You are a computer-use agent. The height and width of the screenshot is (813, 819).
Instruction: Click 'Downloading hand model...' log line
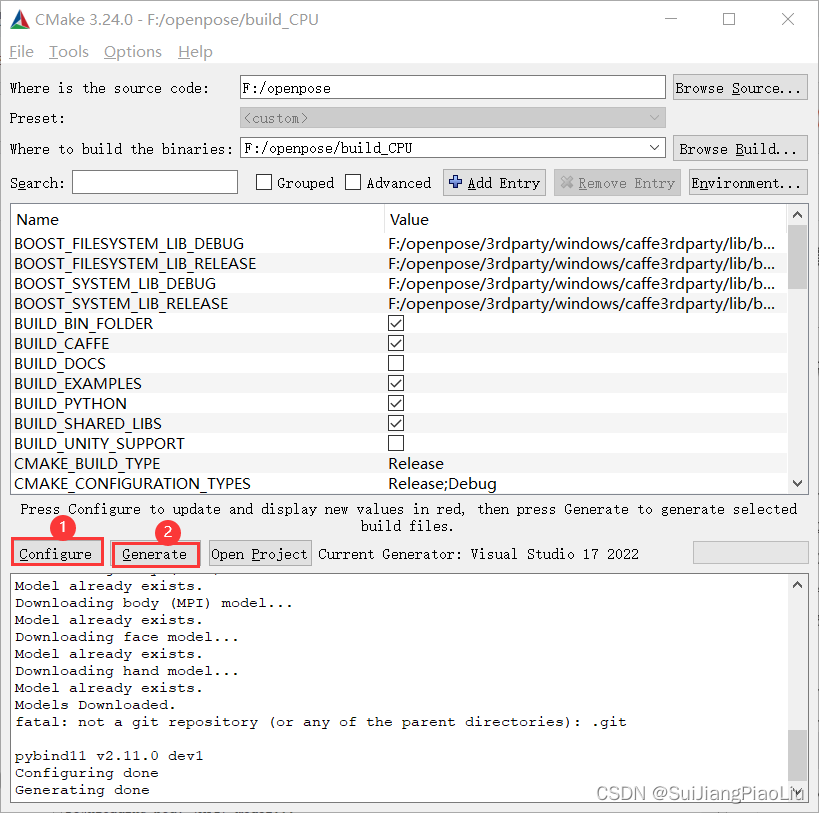pyautogui.click(x=126, y=671)
